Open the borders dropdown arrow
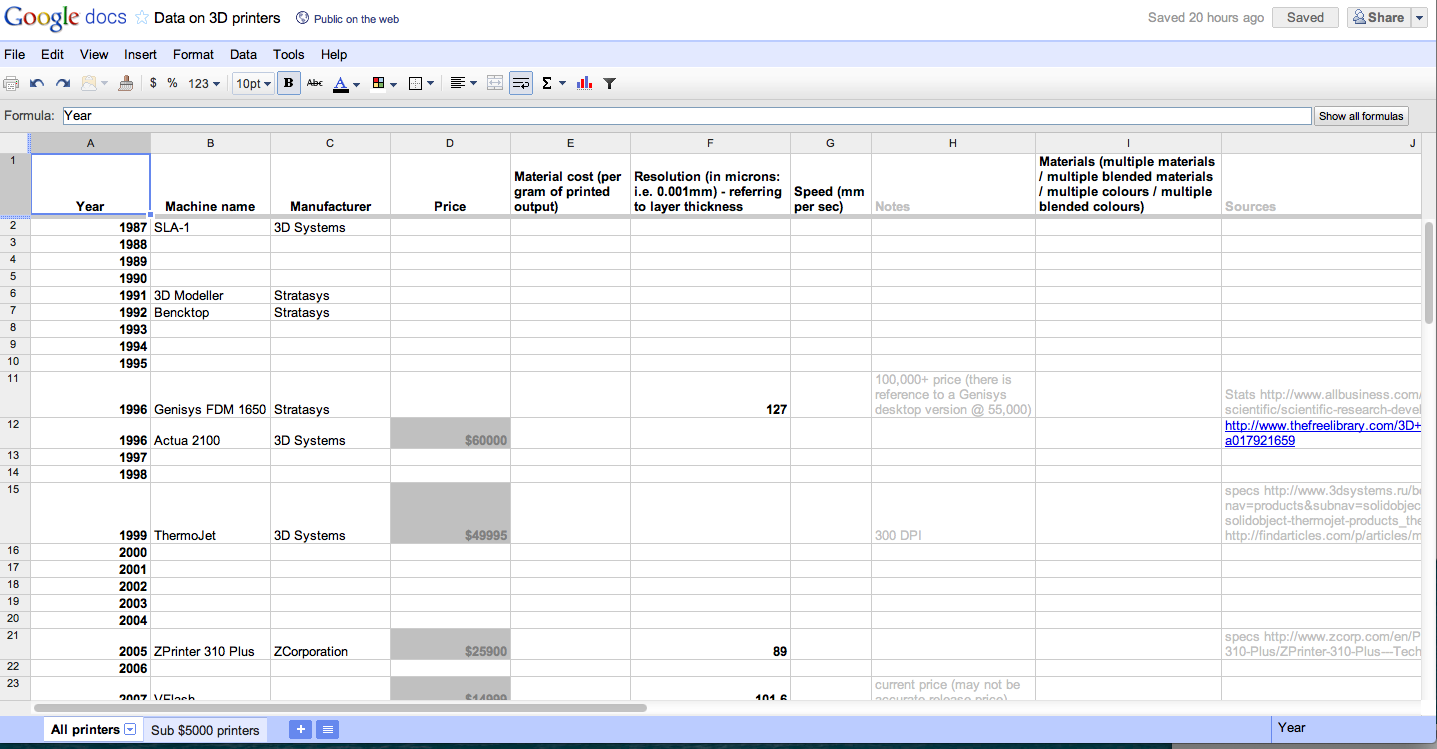 (431, 84)
